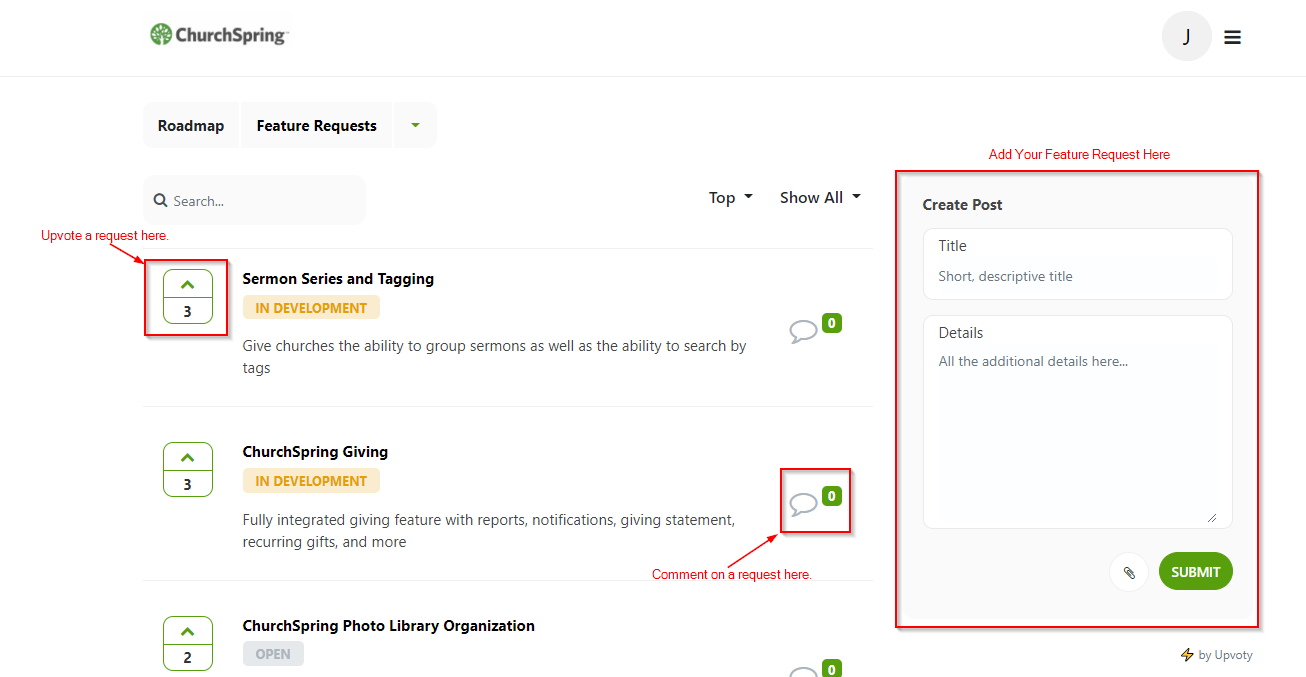Open the Show All filter dropdown
1306x677 pixels.
[820, 198]
